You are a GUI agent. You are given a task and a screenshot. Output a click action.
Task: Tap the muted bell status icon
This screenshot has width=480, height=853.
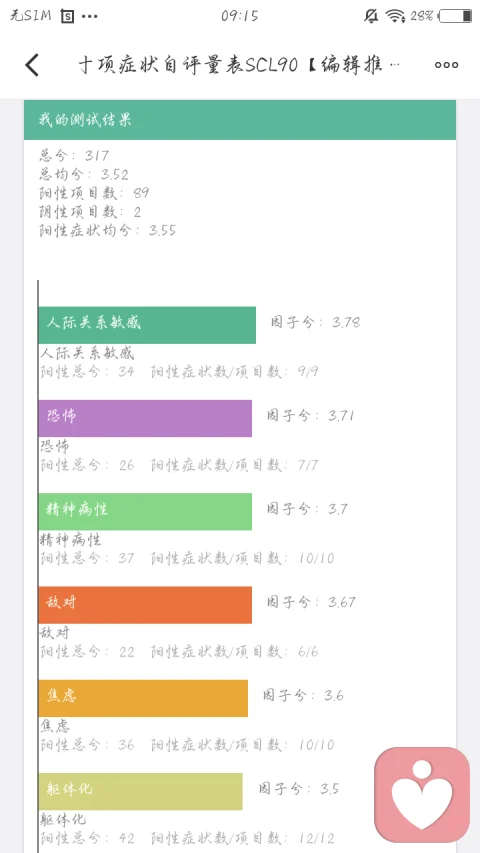point(371,16)
